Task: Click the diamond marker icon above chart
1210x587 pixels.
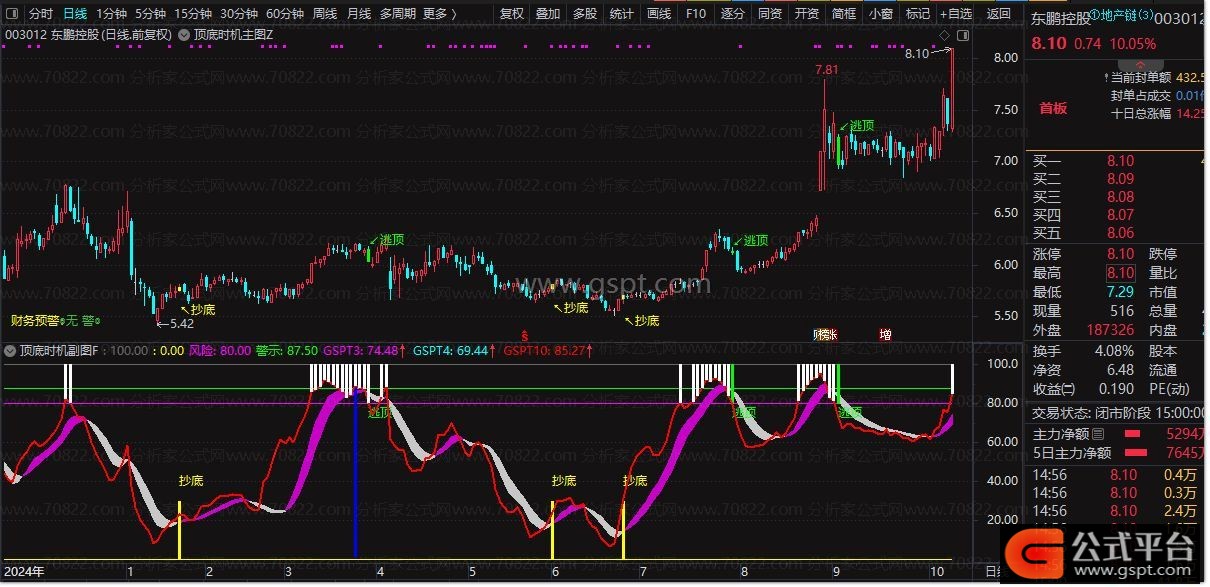Action: (x=944, y=34)
